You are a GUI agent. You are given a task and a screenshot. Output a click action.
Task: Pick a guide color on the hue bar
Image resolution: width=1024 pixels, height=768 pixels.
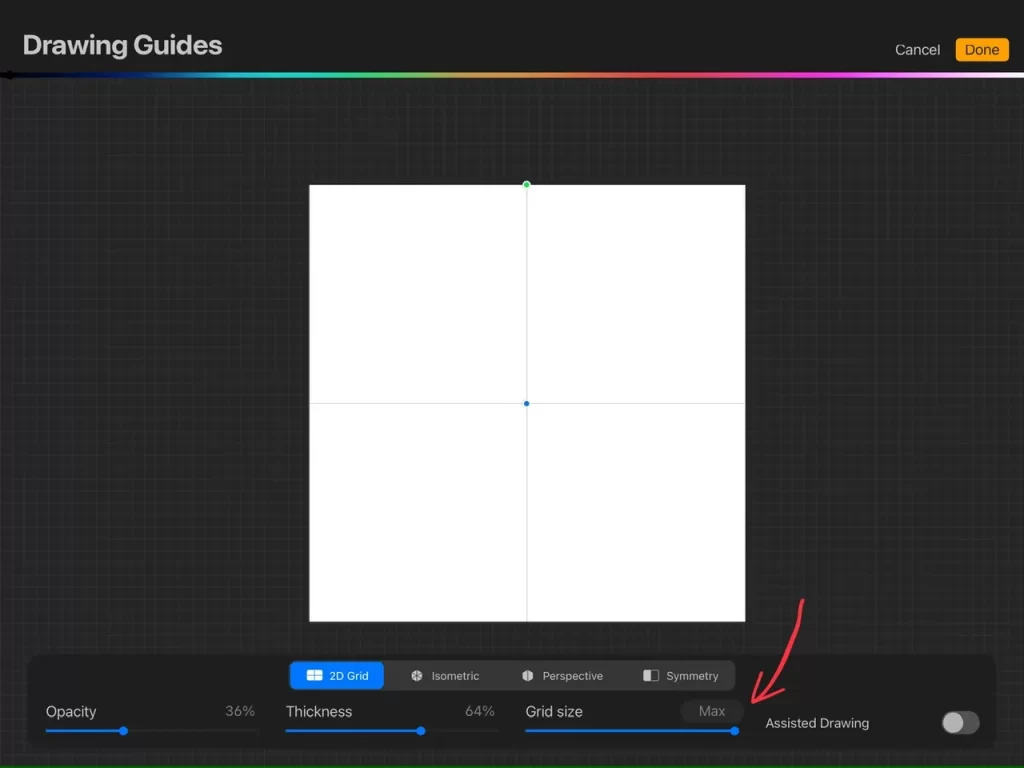coord(512,75)
